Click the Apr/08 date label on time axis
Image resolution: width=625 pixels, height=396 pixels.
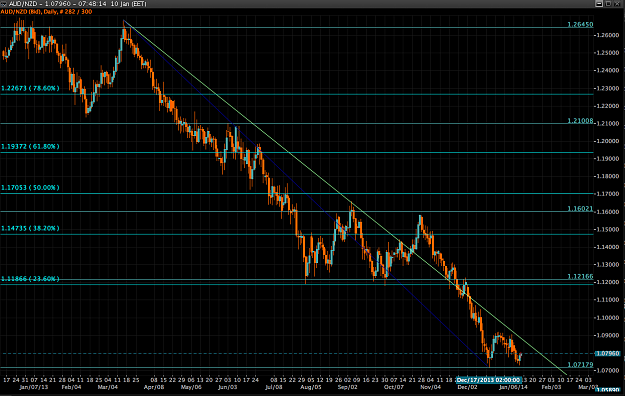click(x=154, y=387)
